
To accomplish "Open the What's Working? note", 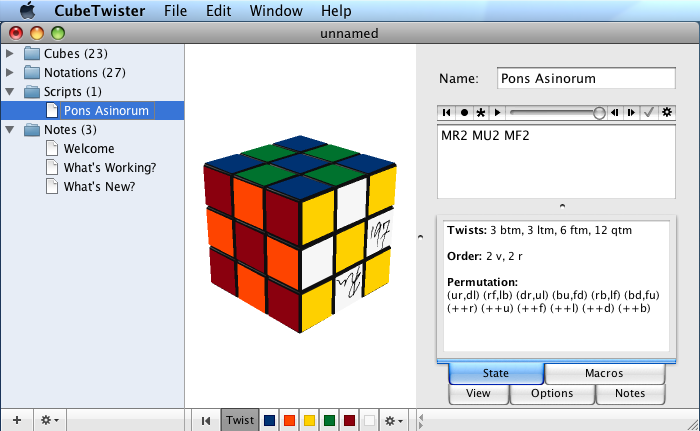I will point(110,167).
